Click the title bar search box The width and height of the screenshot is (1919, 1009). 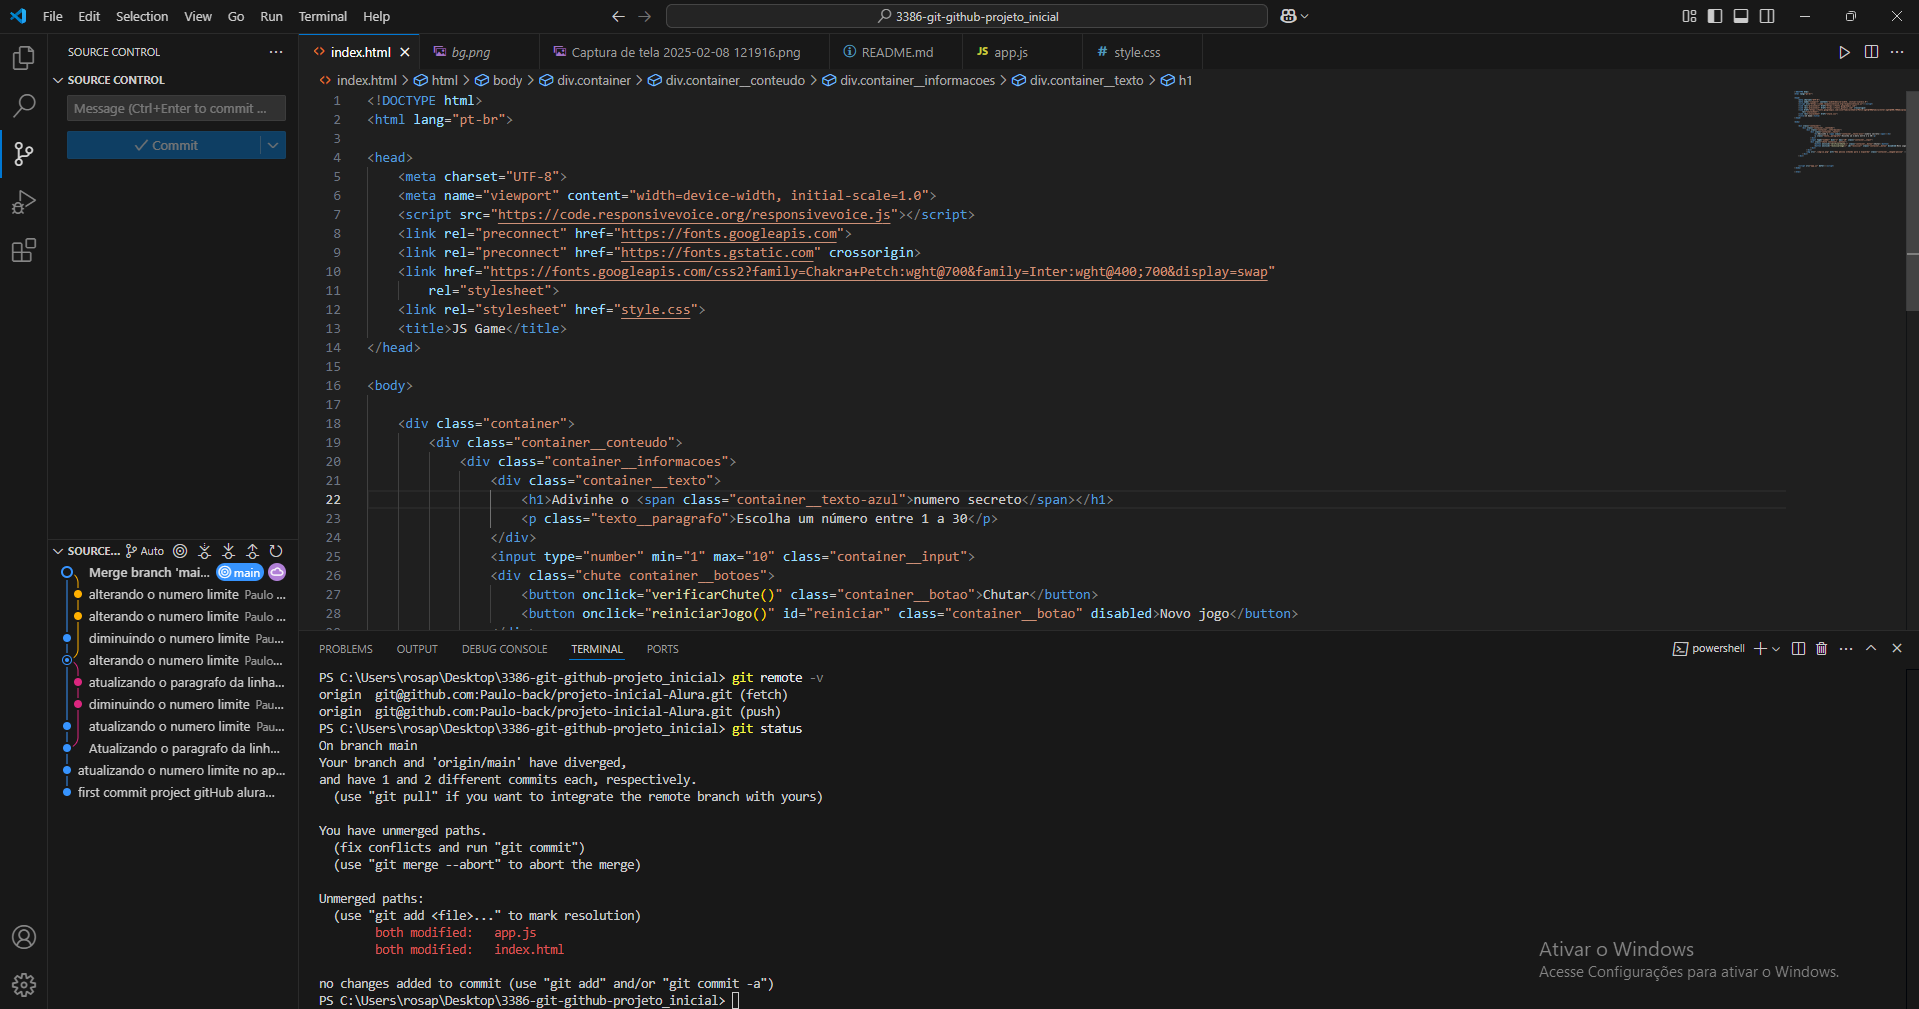(967, 16)
